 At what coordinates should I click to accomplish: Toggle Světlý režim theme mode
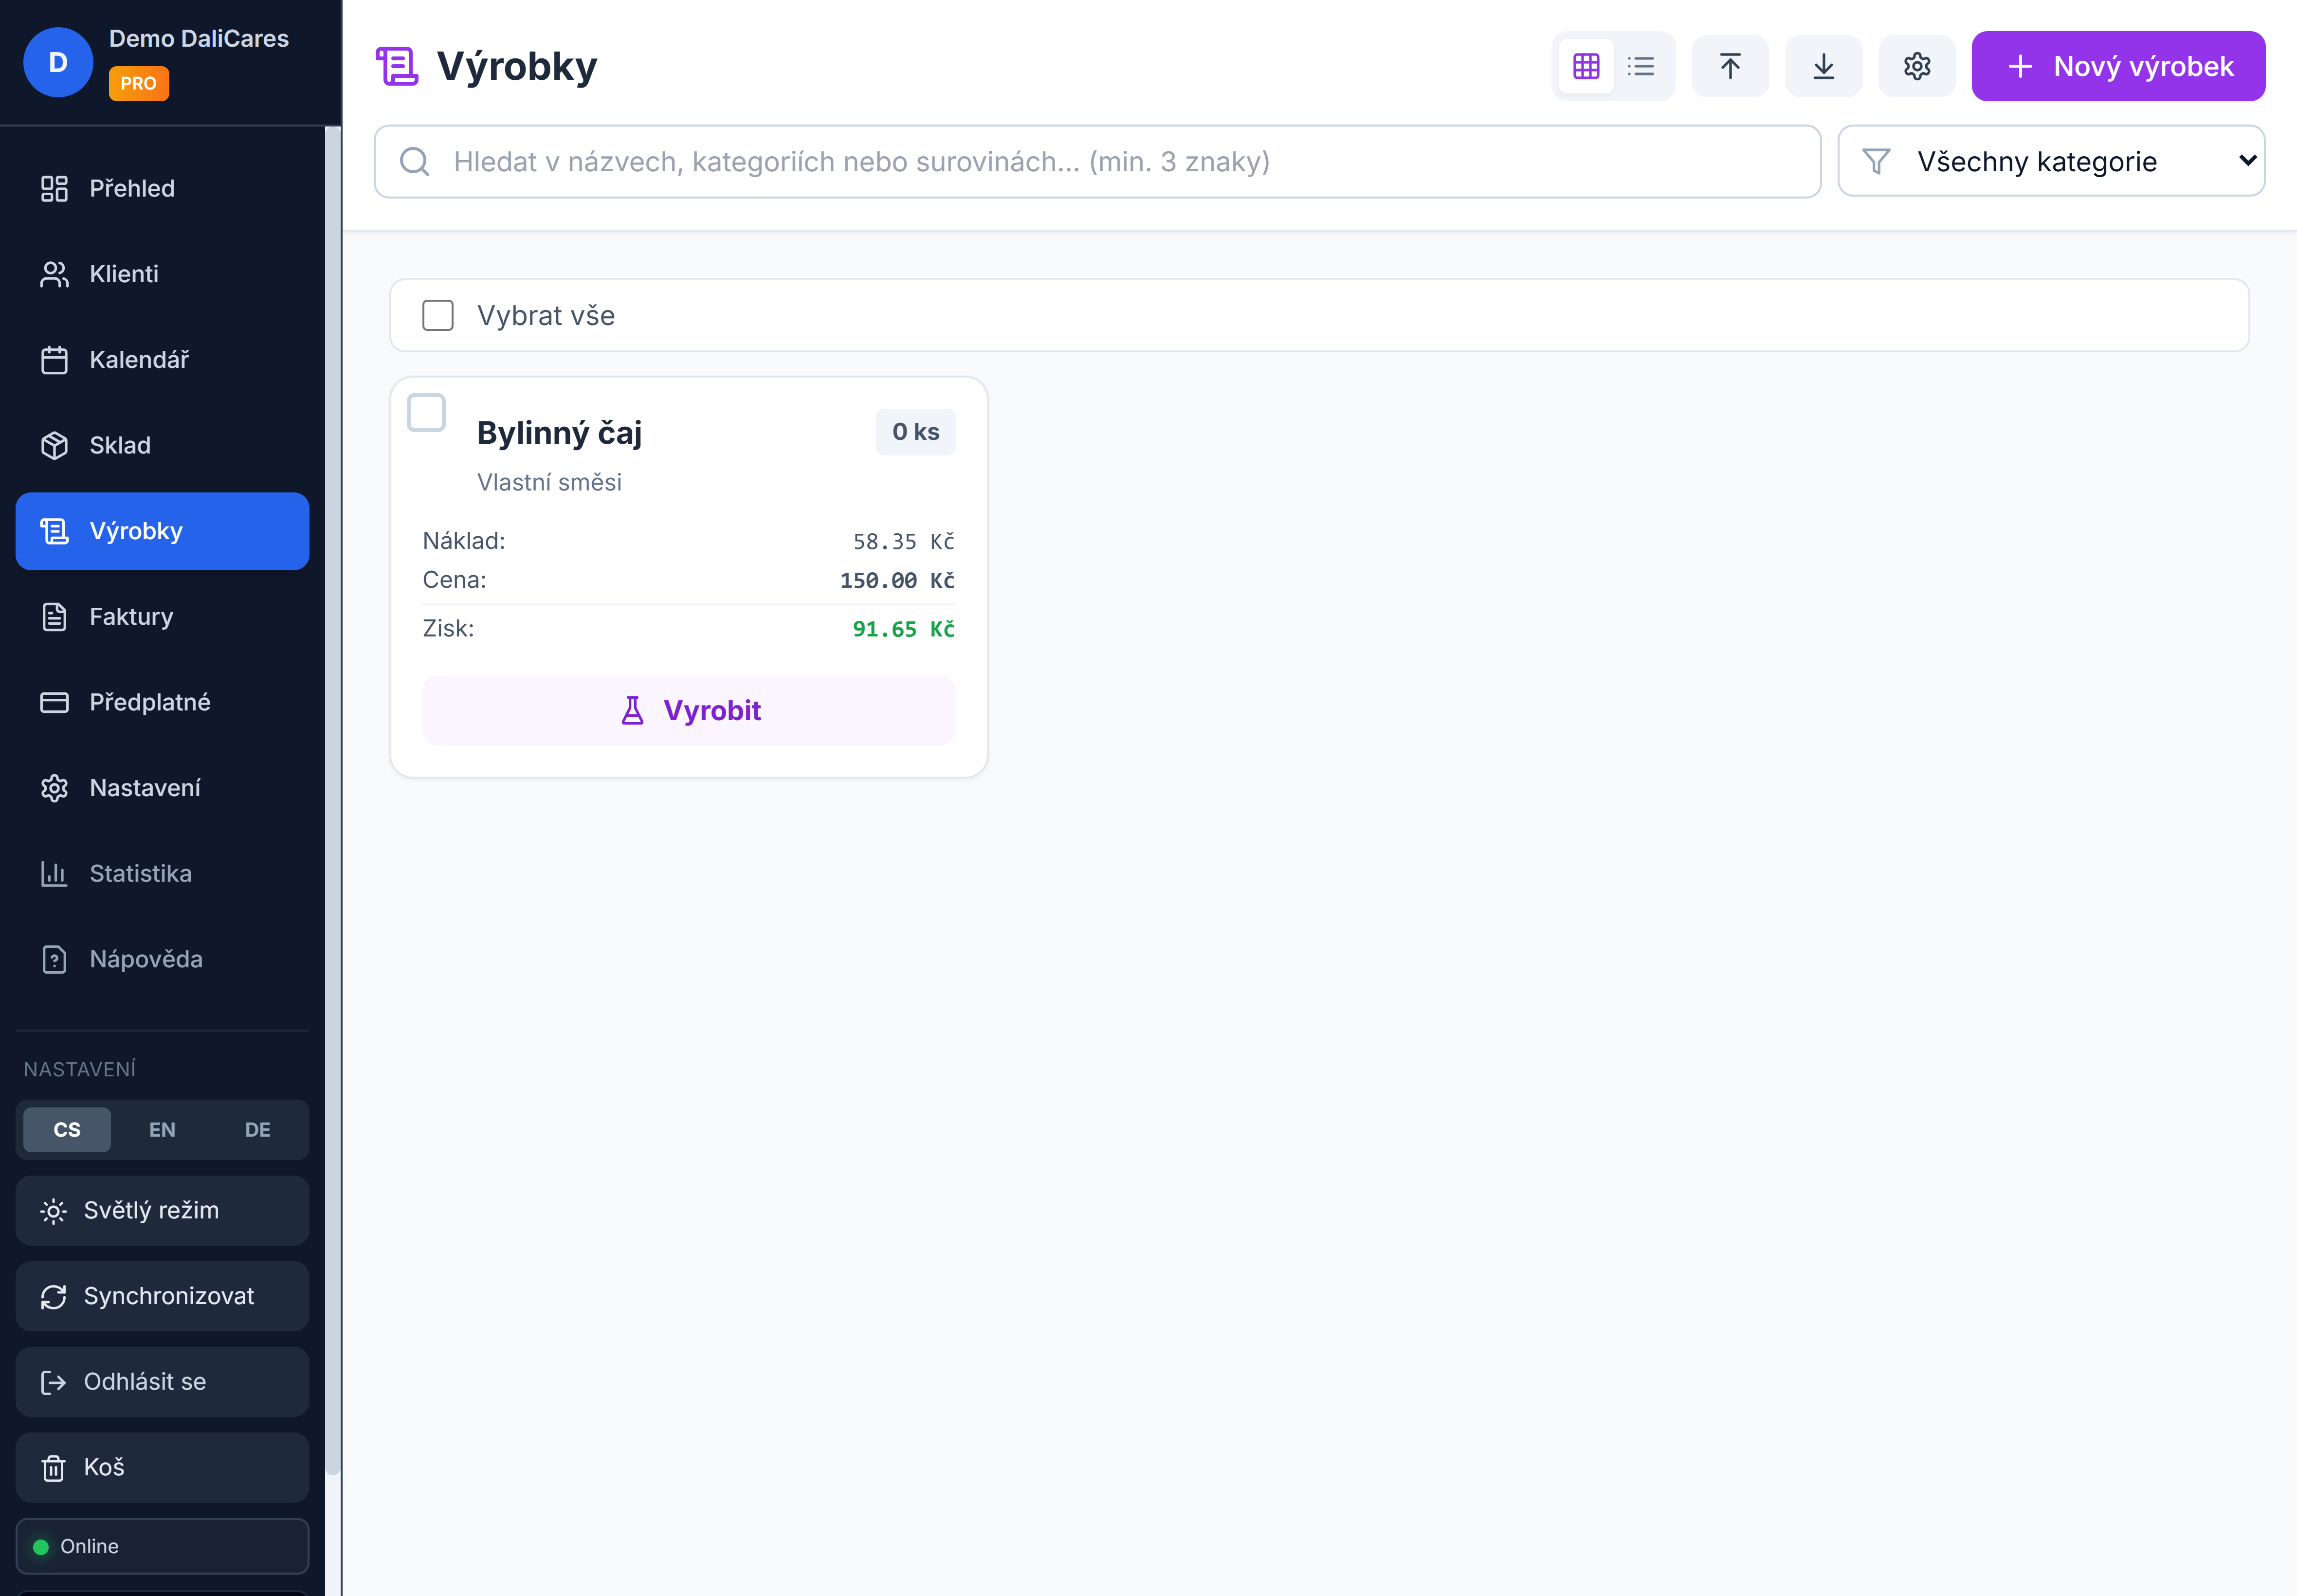pyautogui.click(x=162, y=1210)
